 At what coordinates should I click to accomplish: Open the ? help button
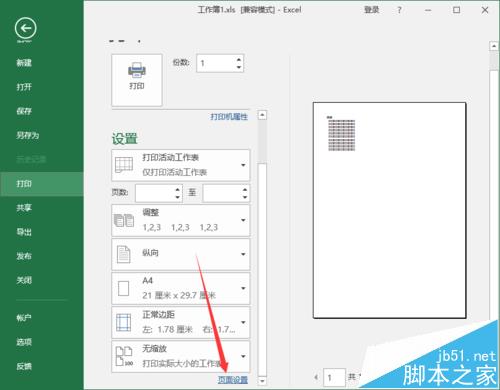coord(399,10)
